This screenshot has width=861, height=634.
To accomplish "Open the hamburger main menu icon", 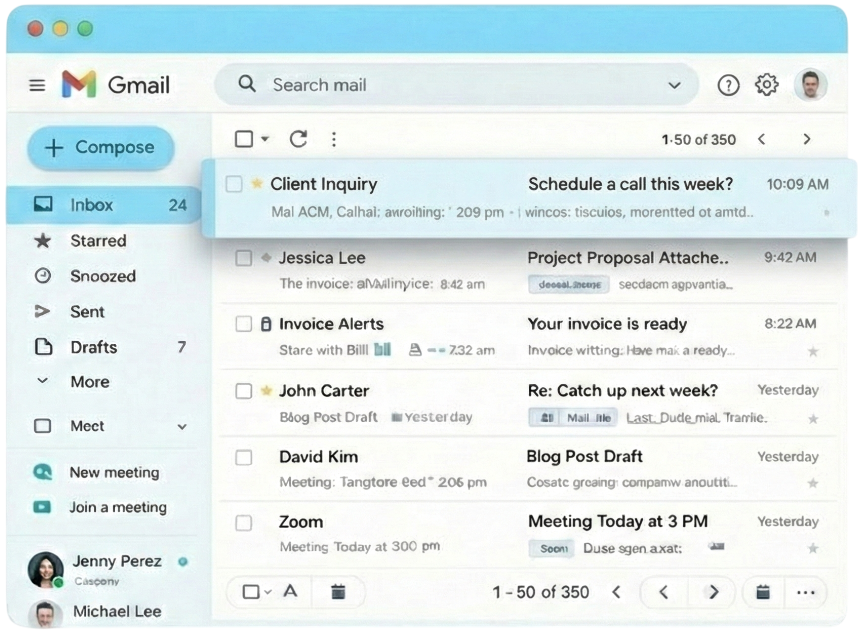I will pos(37,85).
